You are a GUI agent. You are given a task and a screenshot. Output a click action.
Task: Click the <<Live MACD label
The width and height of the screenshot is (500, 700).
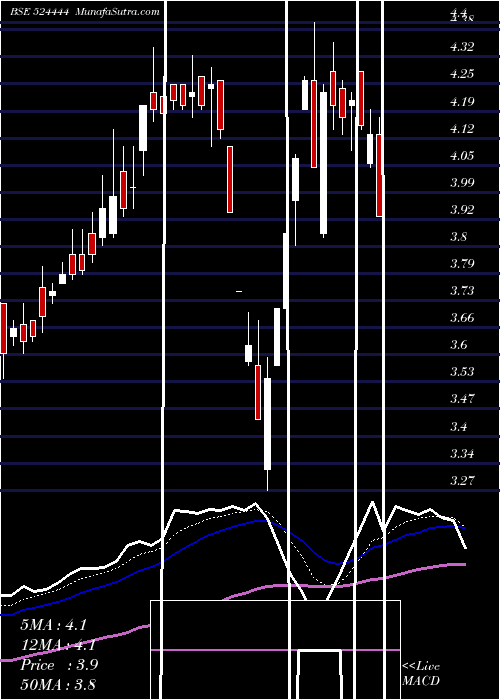tap(421, 673)
